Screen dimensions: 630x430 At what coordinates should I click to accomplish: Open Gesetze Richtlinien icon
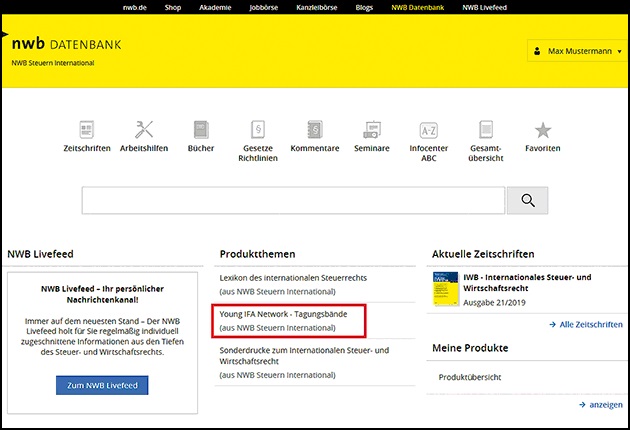257,130
